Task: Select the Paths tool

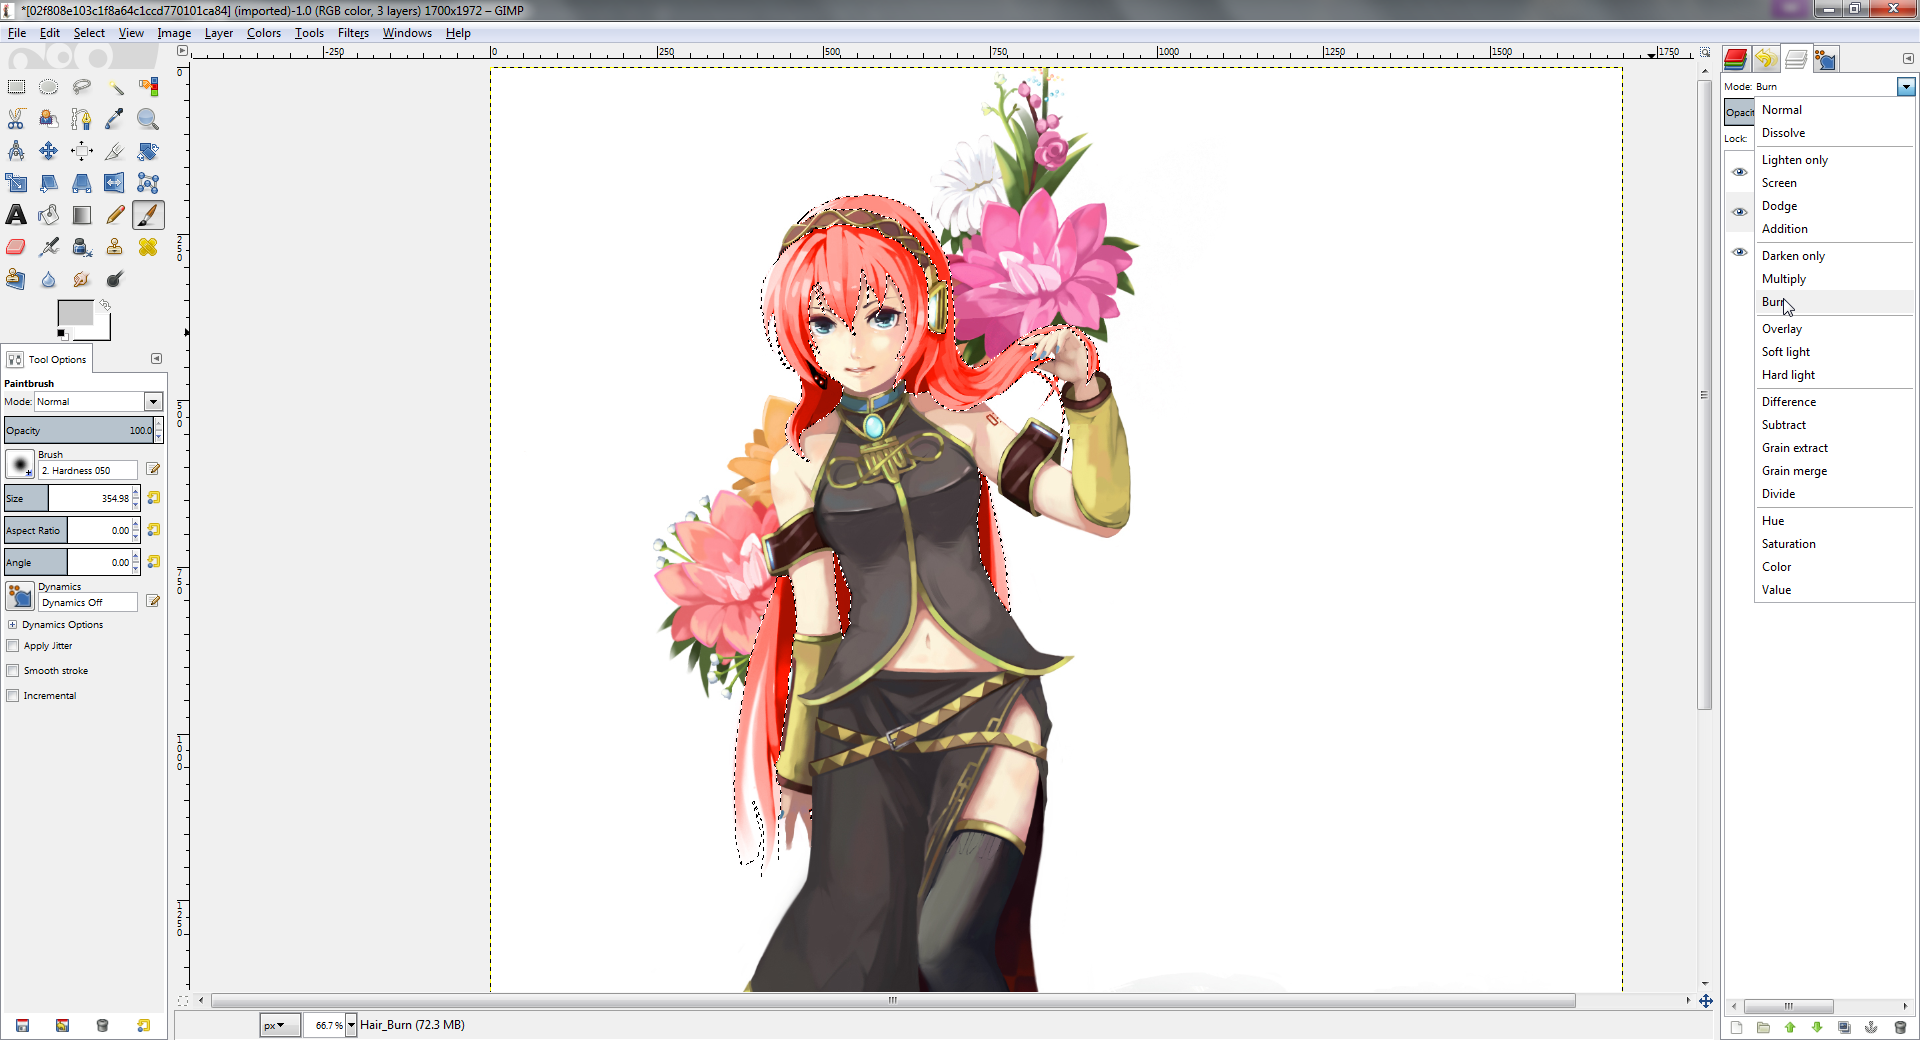Action: [x=82, y=119]
